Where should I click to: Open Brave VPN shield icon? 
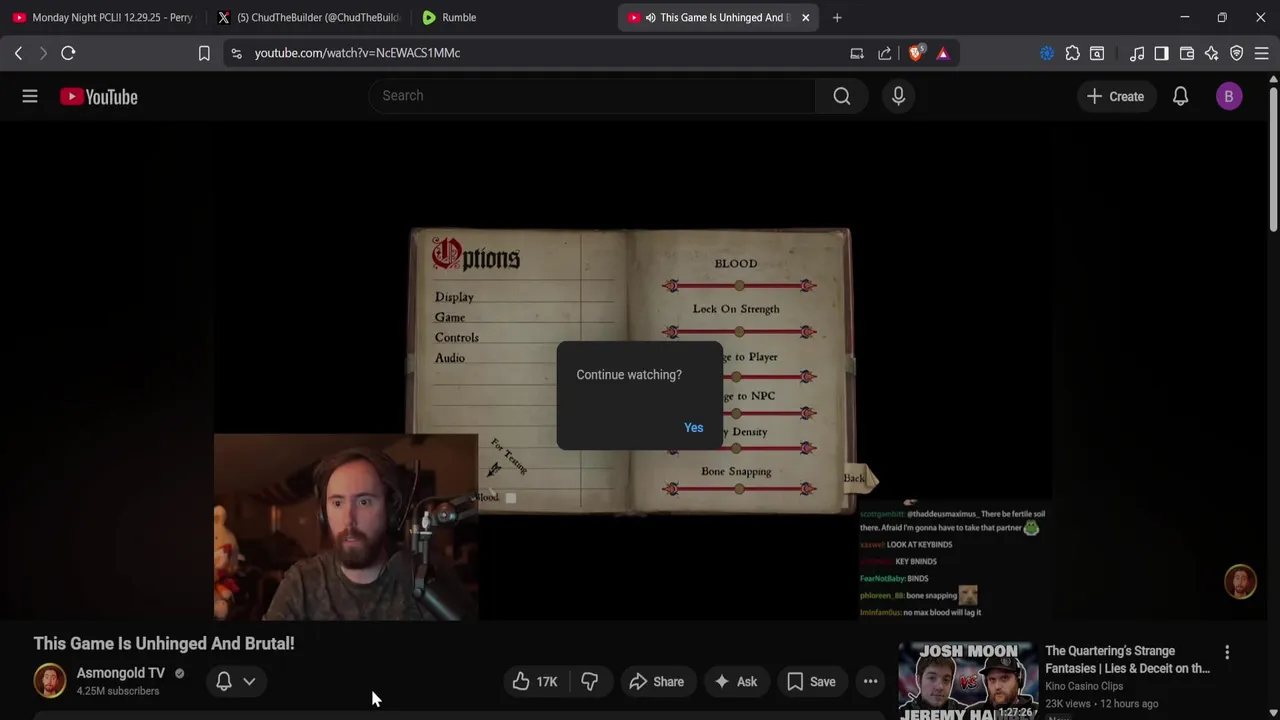point(1237,53)
